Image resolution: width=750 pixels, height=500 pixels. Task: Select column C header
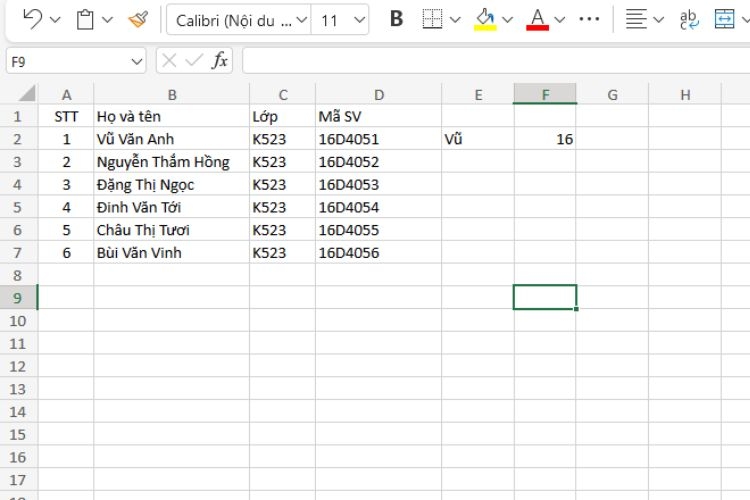(x=283, y=95)
